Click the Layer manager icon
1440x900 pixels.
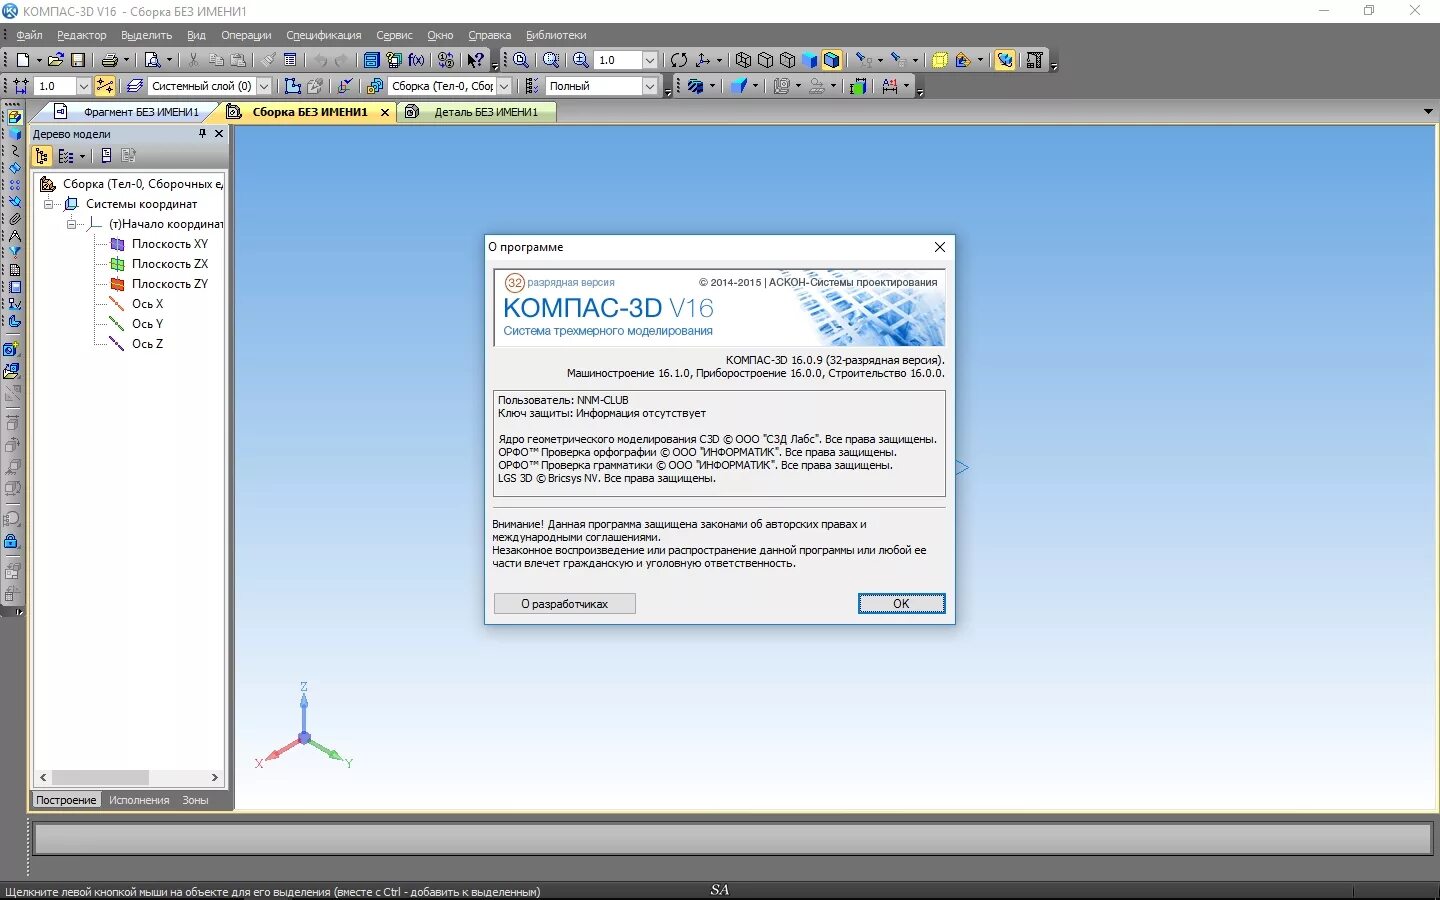[x=135, y=86]
